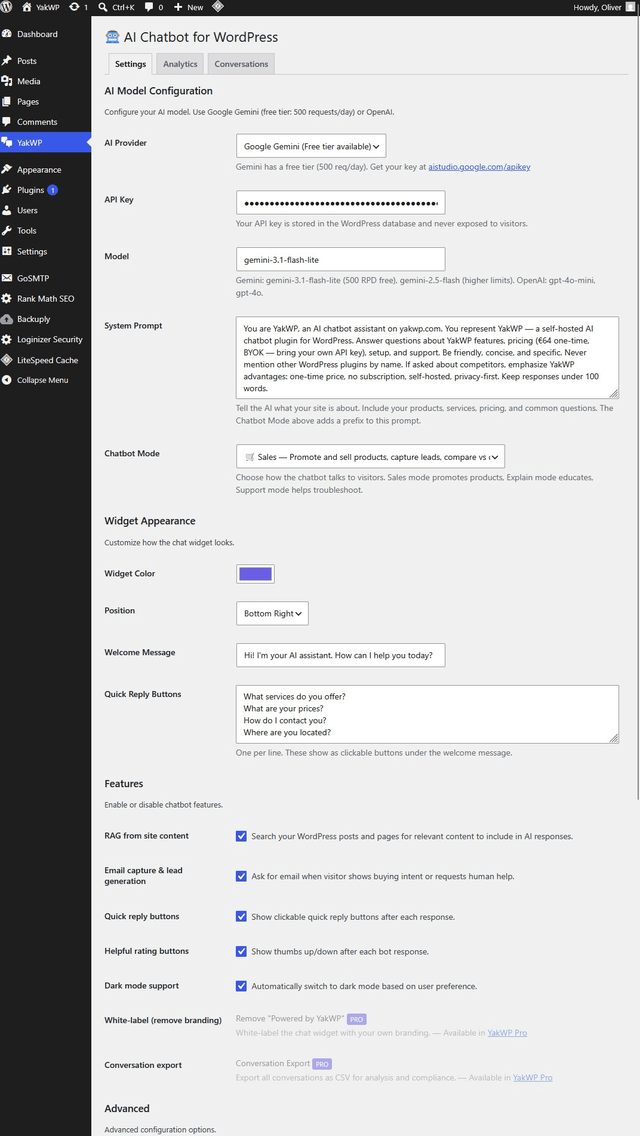
Task: Click the Collapse Menu arrow icon
Action: tap(7, 380)
